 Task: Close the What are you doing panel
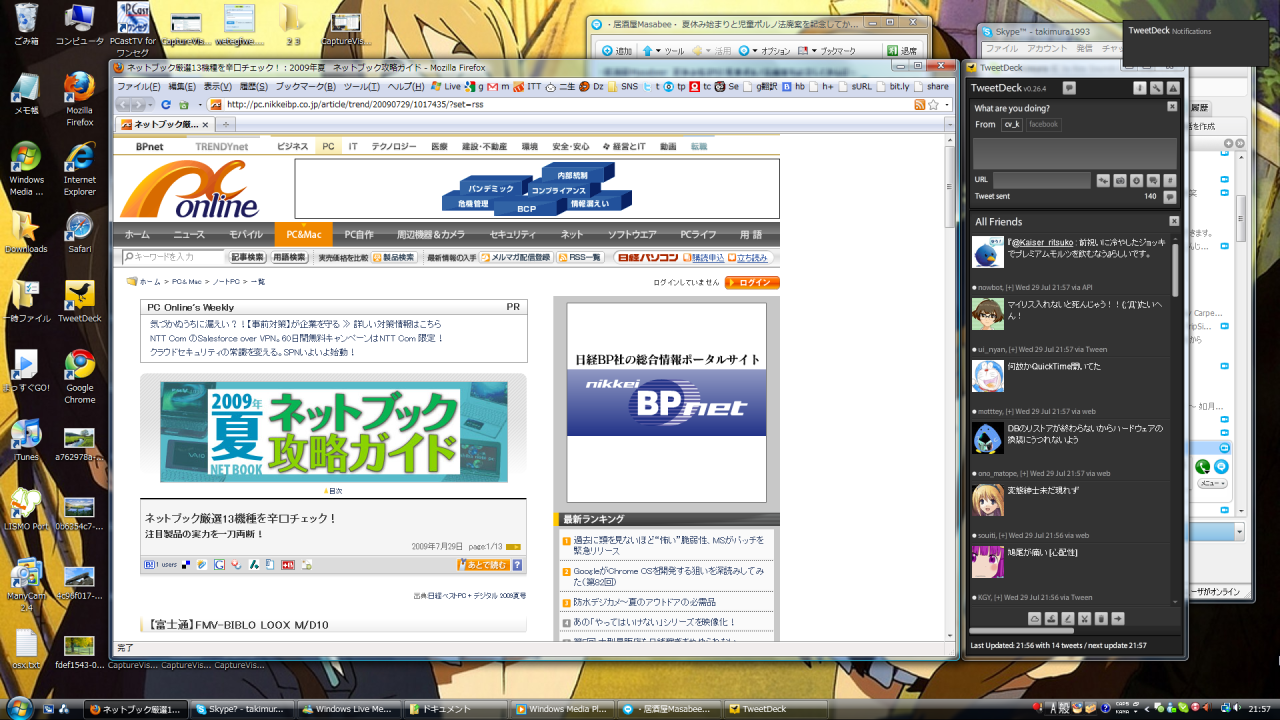click(1173, 107)
